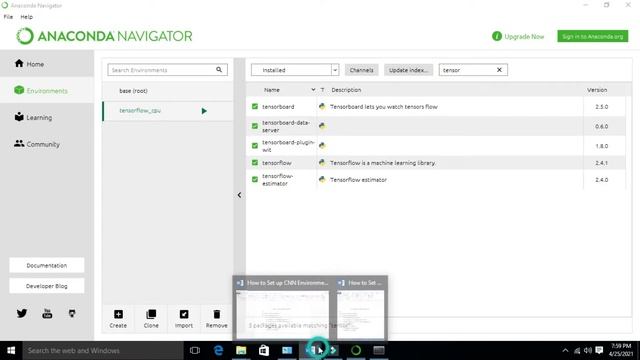
Task: Open the Developer Blog button
Action: point(47,286)
